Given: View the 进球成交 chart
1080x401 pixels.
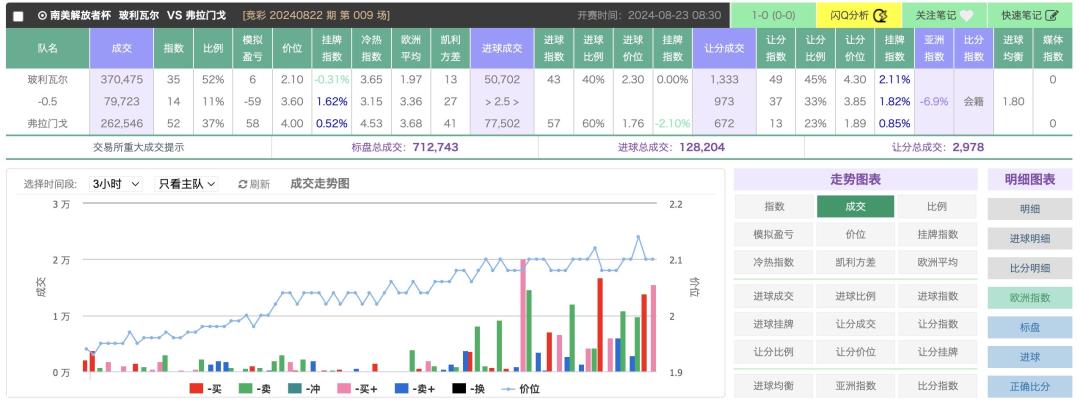Looking at the screenshot, I should (x=774, y=296).
